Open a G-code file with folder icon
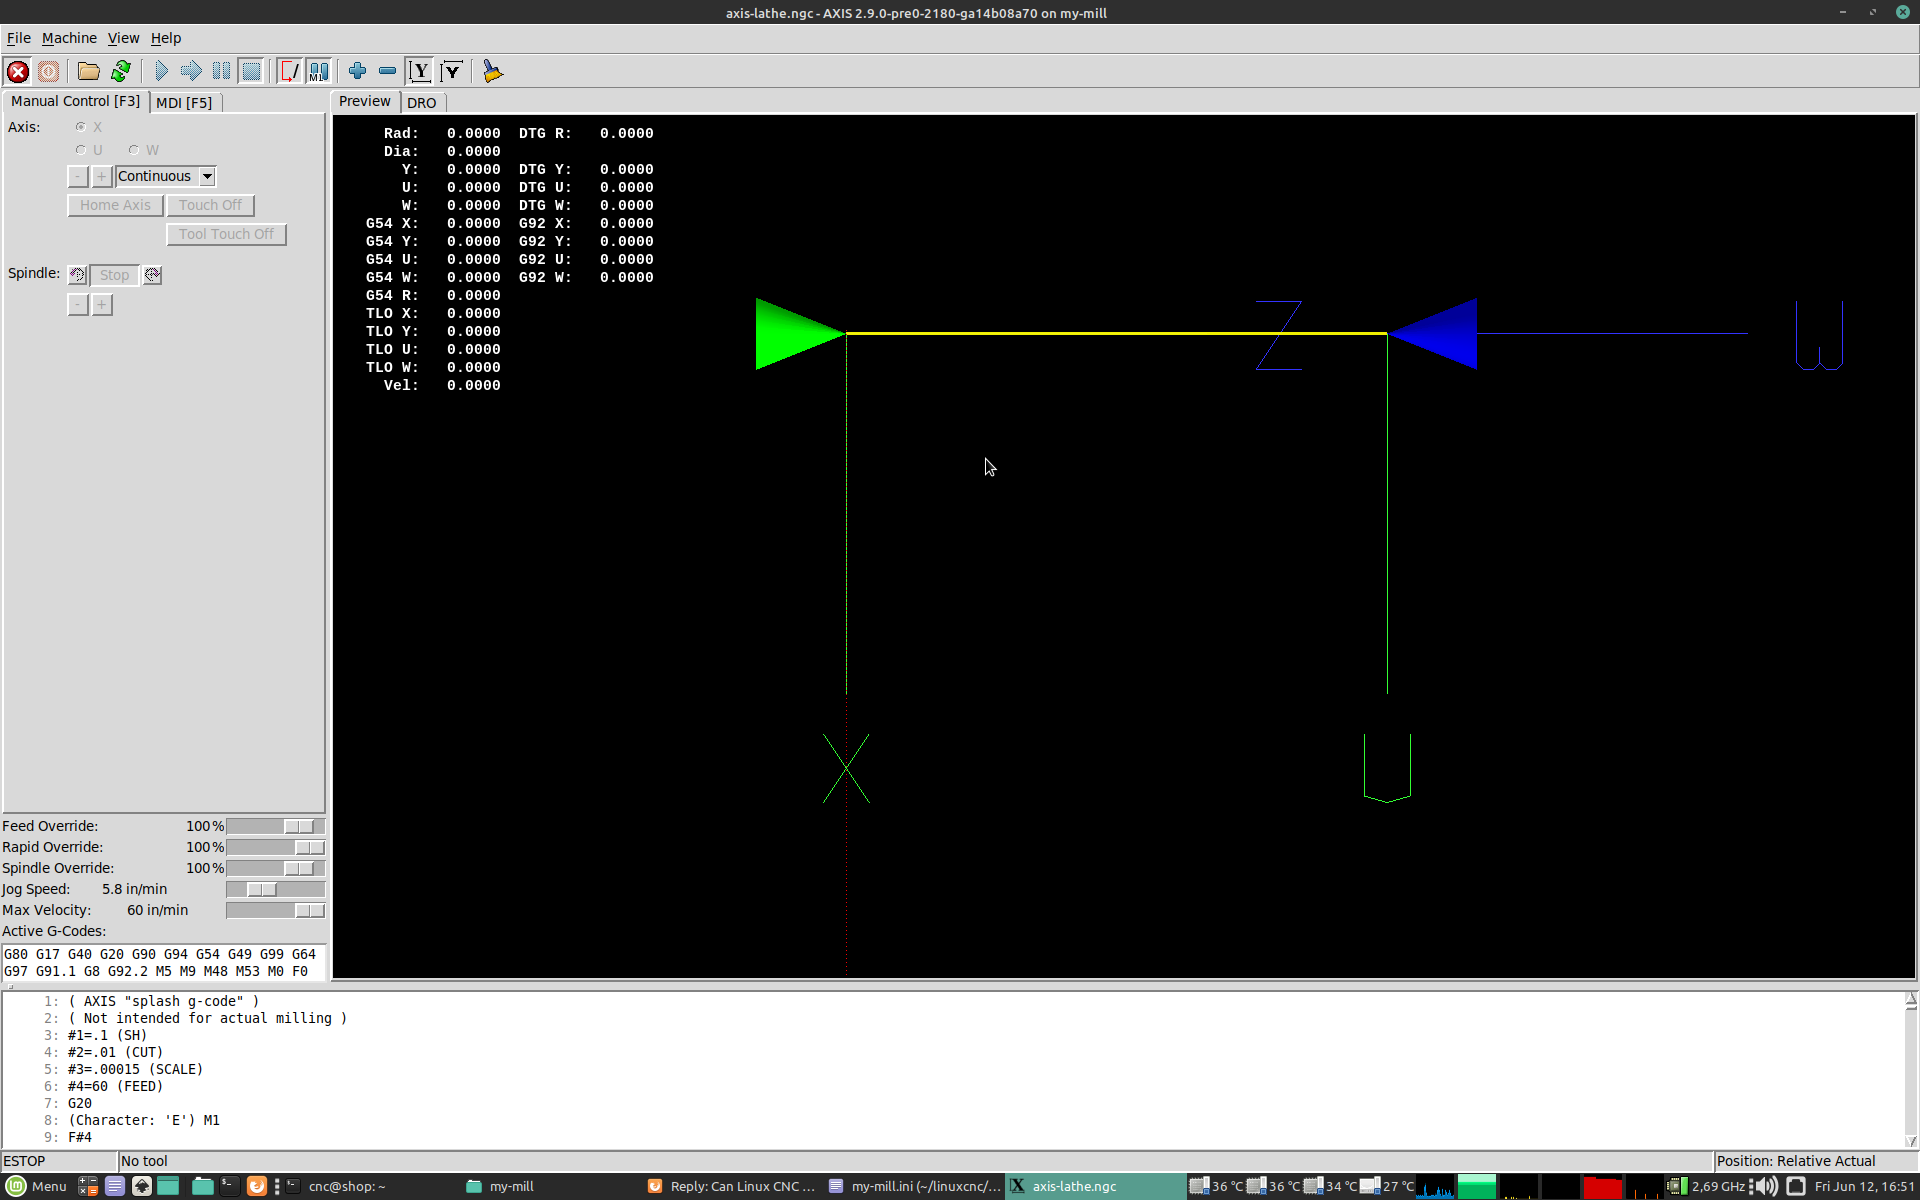1920x1200 pixels. [x=89, y=71]
